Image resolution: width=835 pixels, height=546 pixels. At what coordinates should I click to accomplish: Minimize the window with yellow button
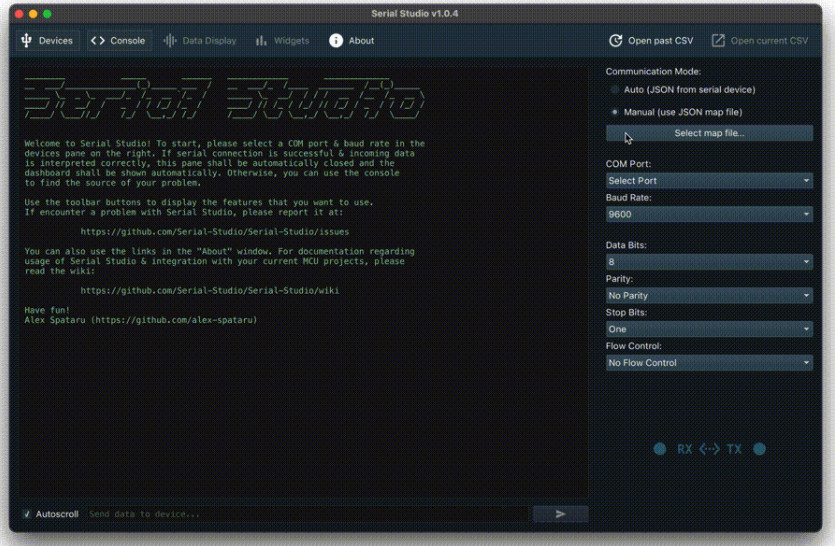[33, 14]
